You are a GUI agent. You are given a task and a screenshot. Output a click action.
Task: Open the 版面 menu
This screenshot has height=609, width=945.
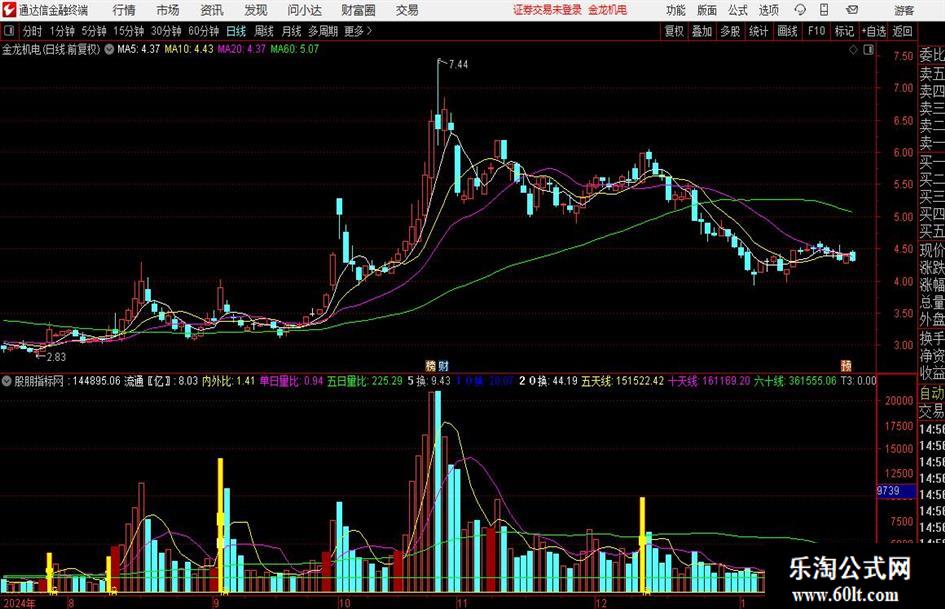(706, 10)
